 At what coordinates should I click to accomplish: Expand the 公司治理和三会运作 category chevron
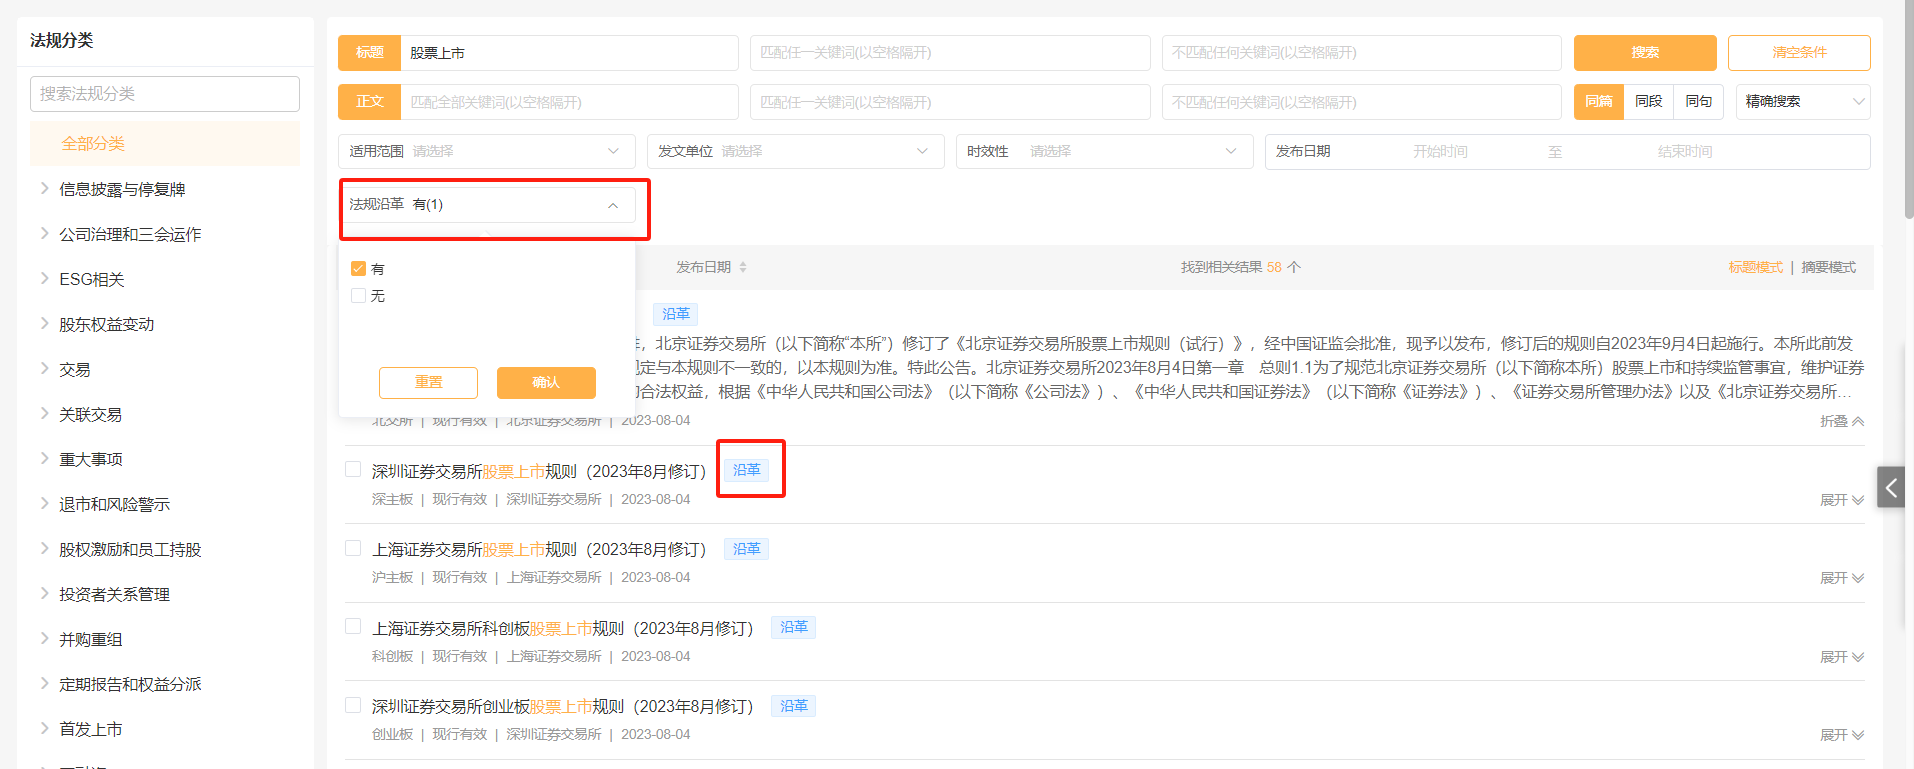click(44, 233)
